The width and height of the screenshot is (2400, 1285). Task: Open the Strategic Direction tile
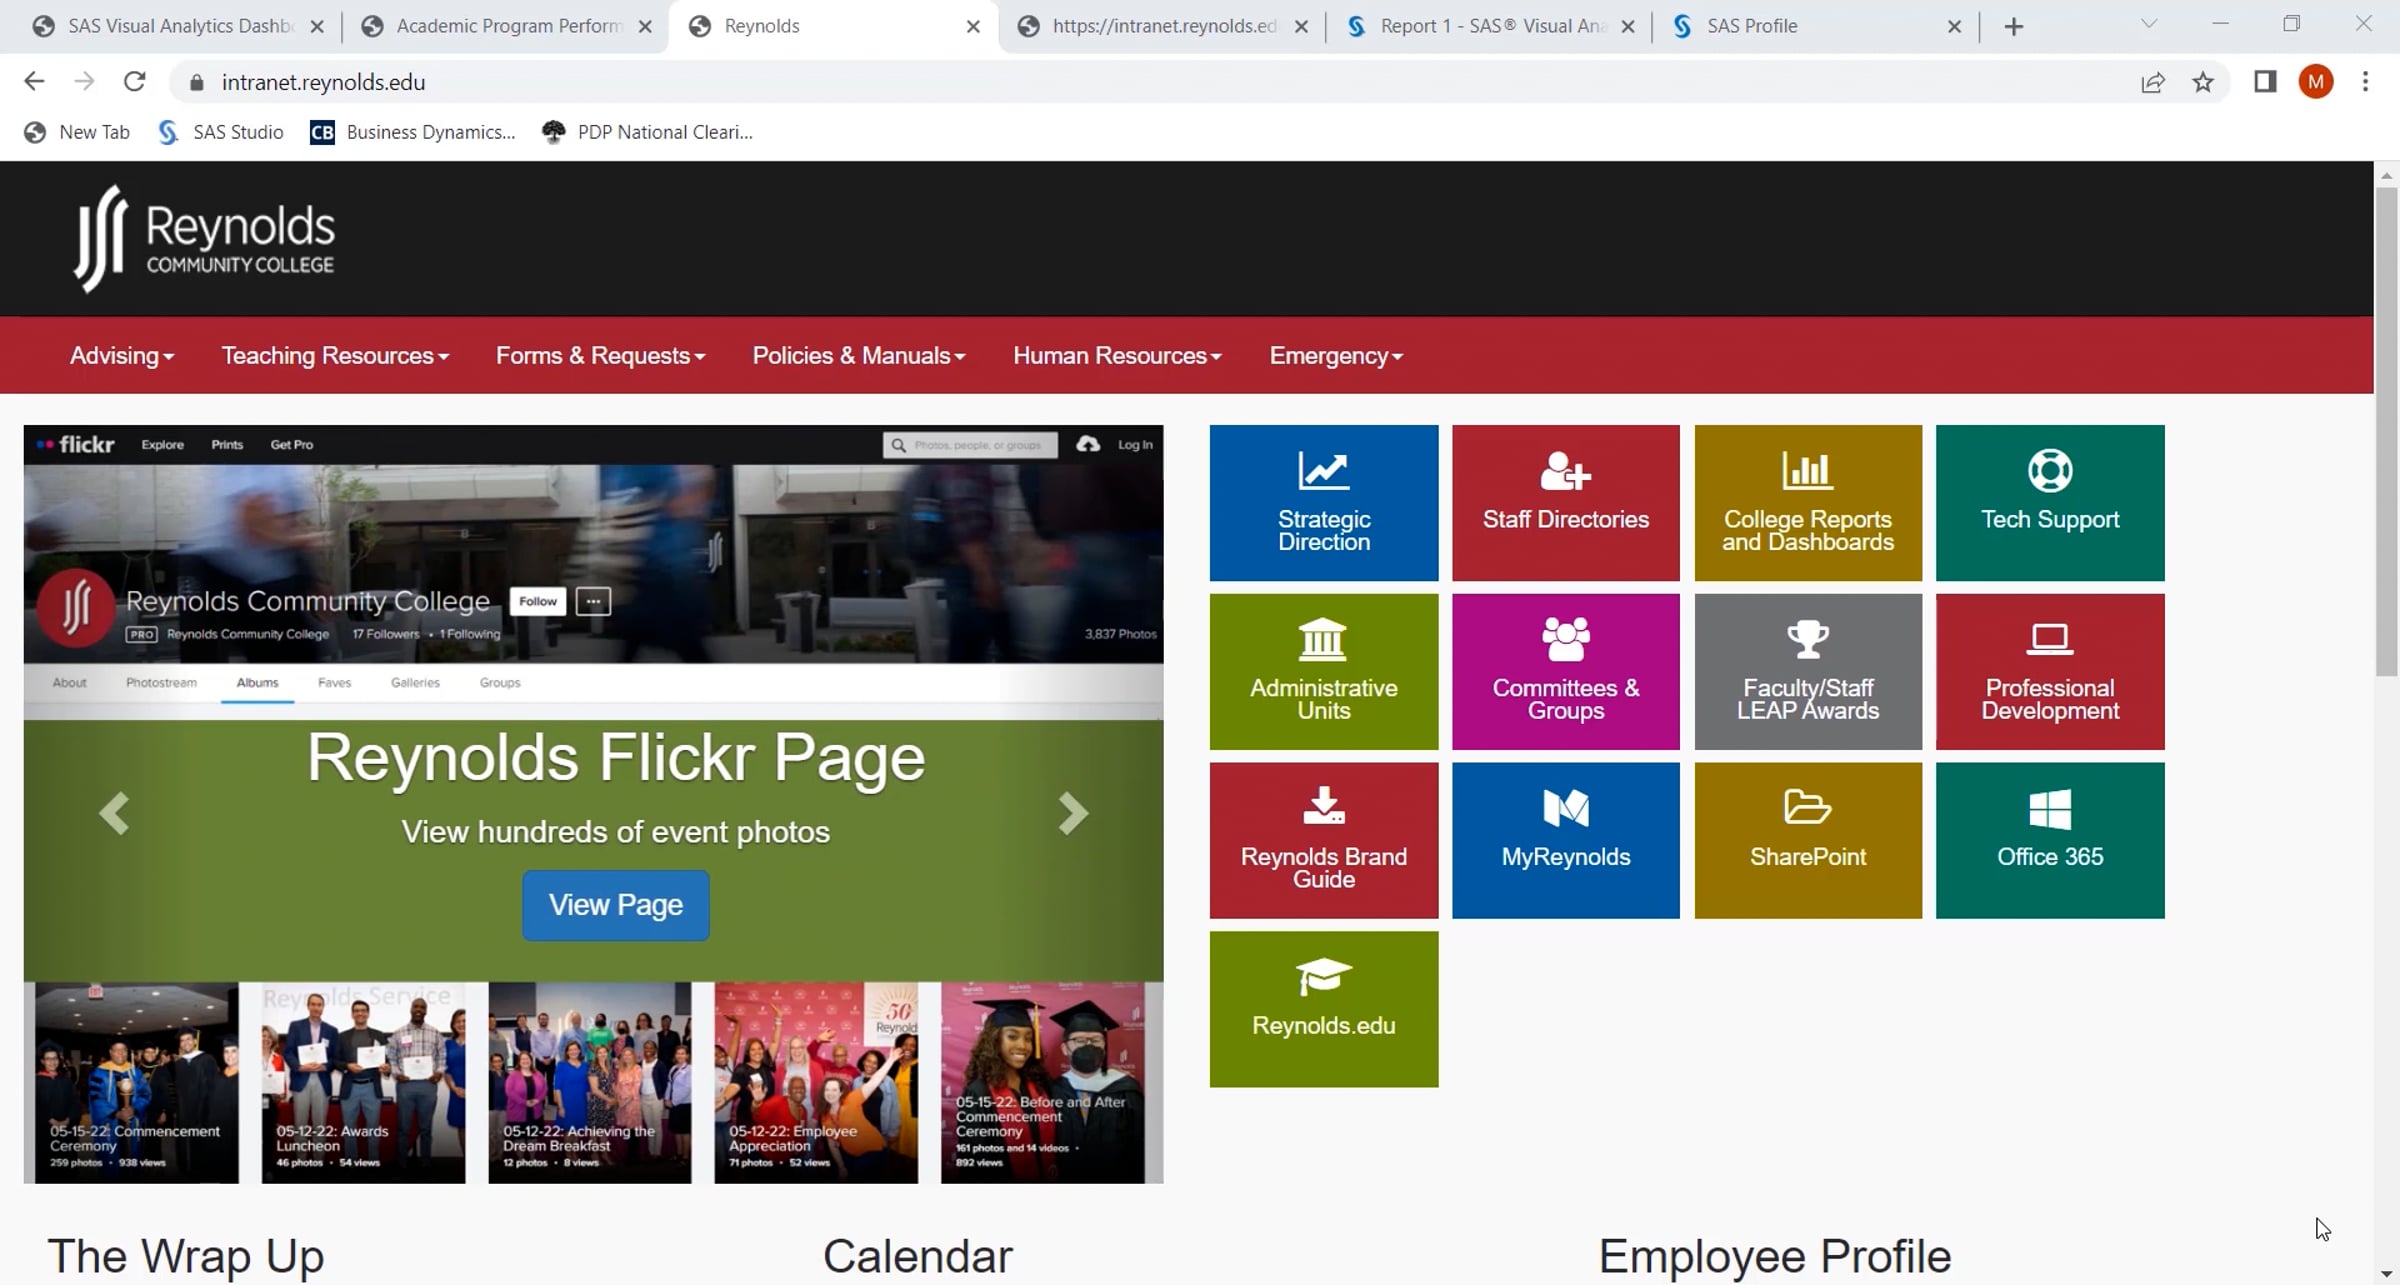point(1323,502)
